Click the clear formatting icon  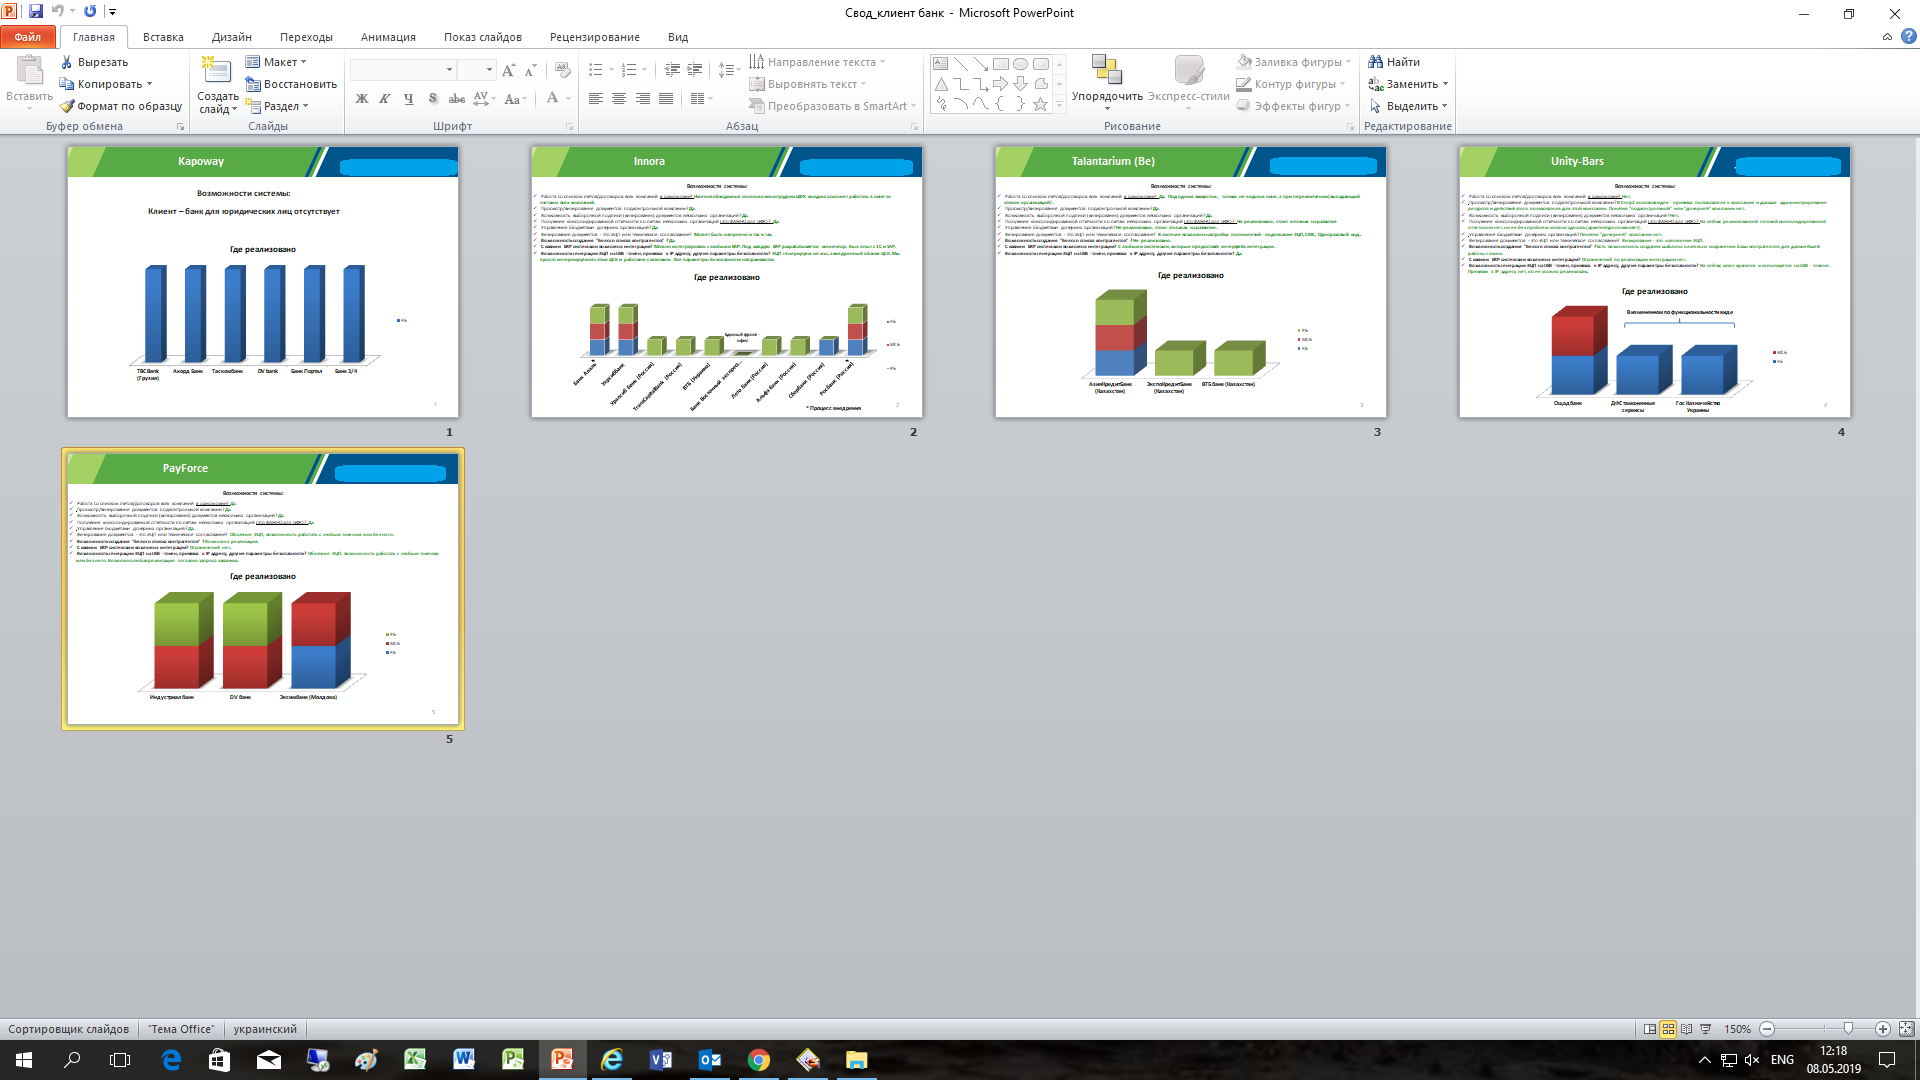[x=563, y=70]
